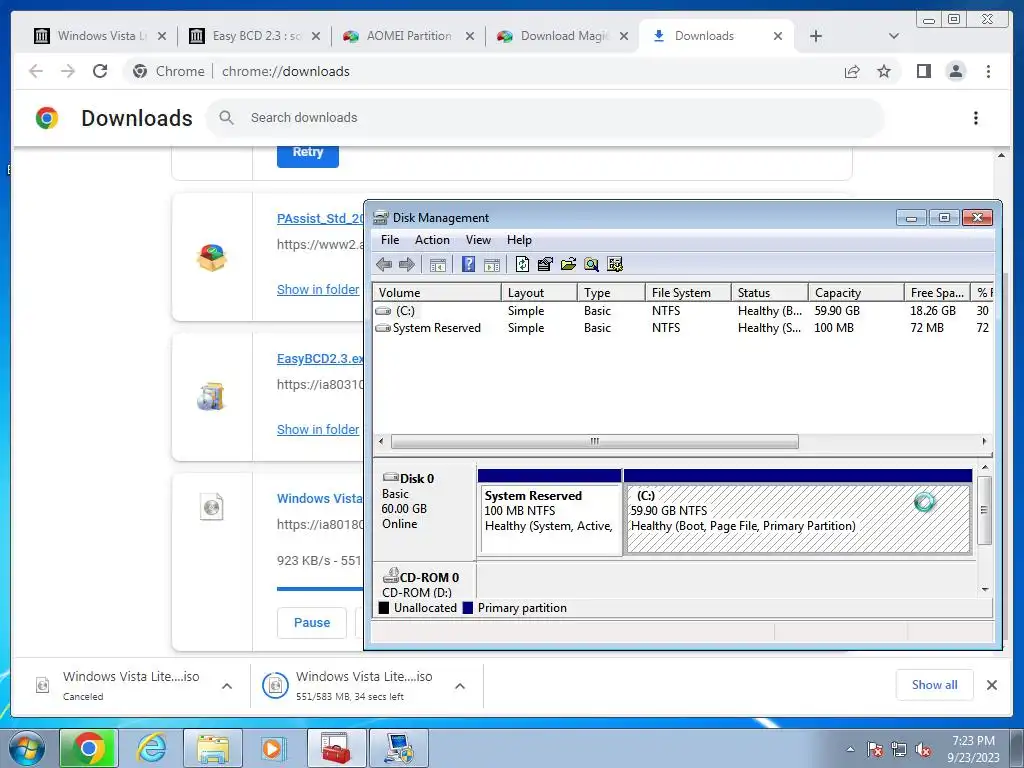
Task: Click the muted volume tray icon
Action: 923,750
